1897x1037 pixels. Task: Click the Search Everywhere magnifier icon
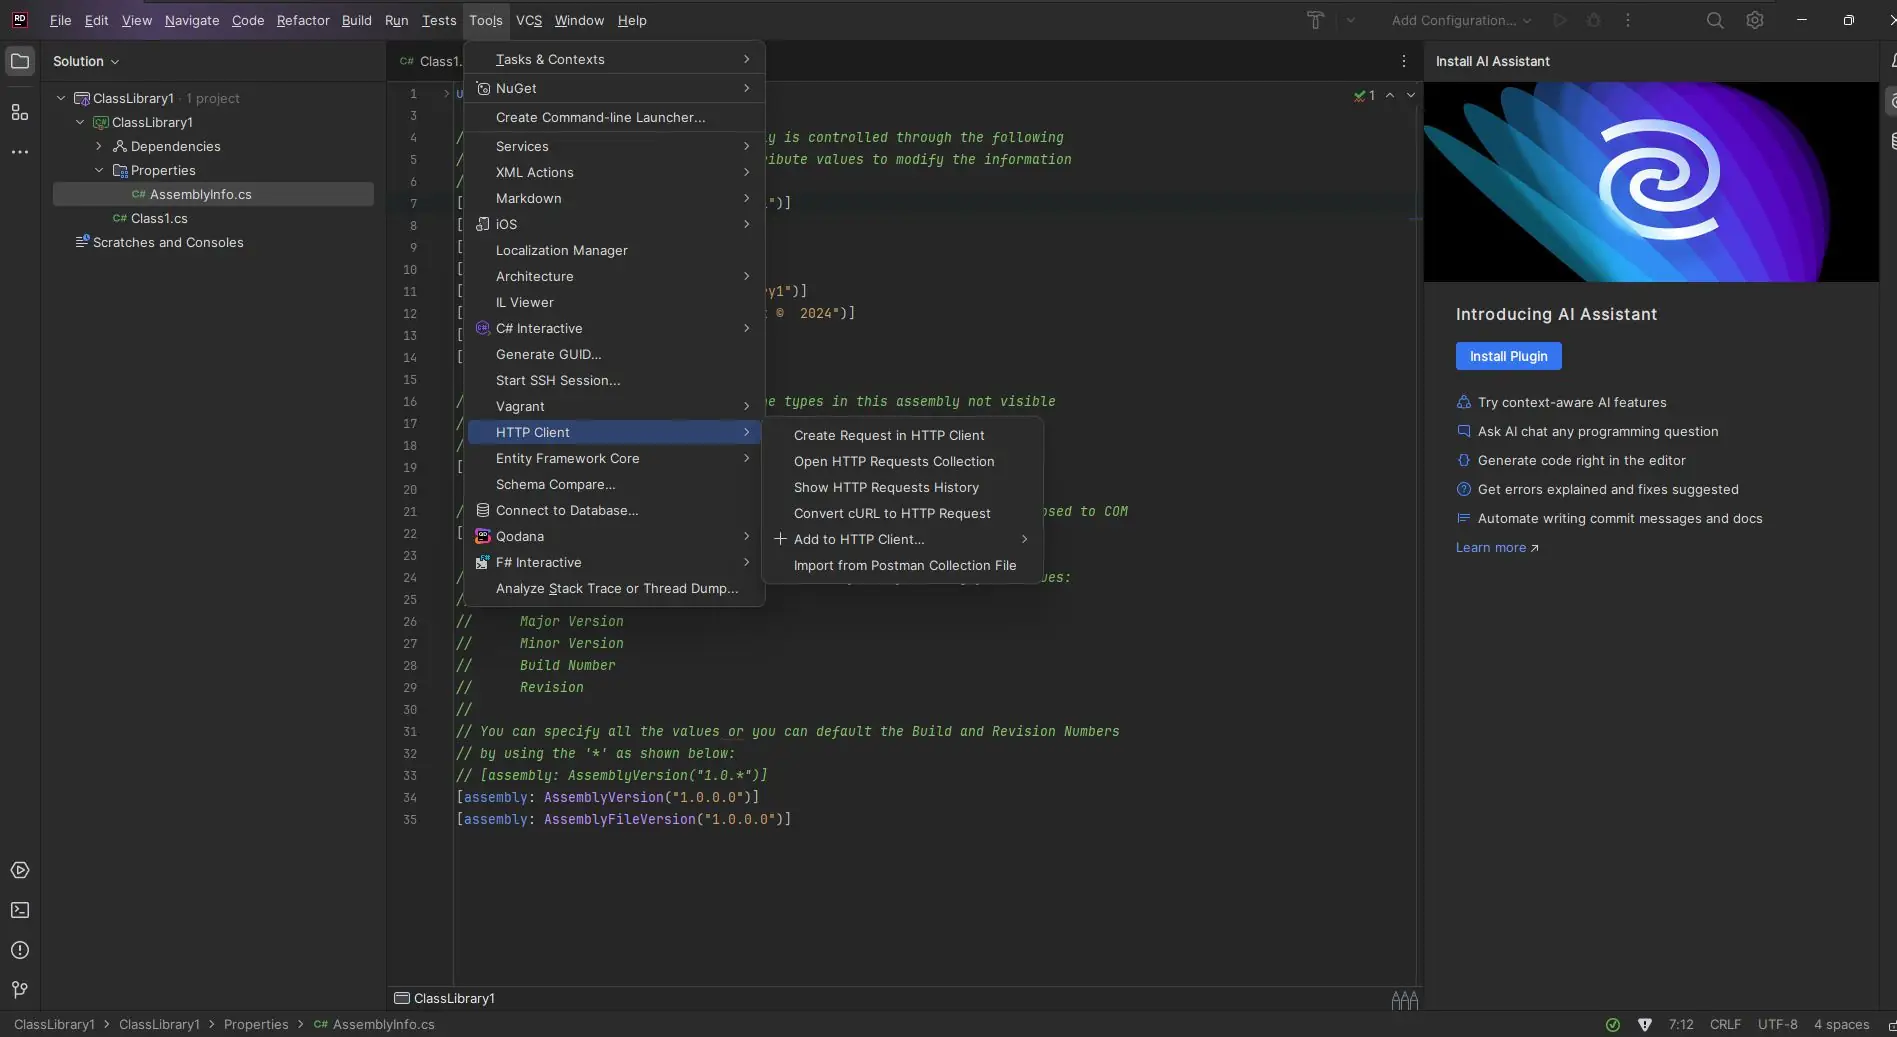coord(1715,20)
